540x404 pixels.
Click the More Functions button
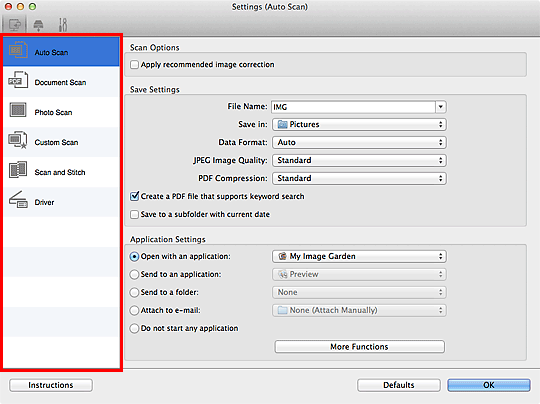[360, 346]
